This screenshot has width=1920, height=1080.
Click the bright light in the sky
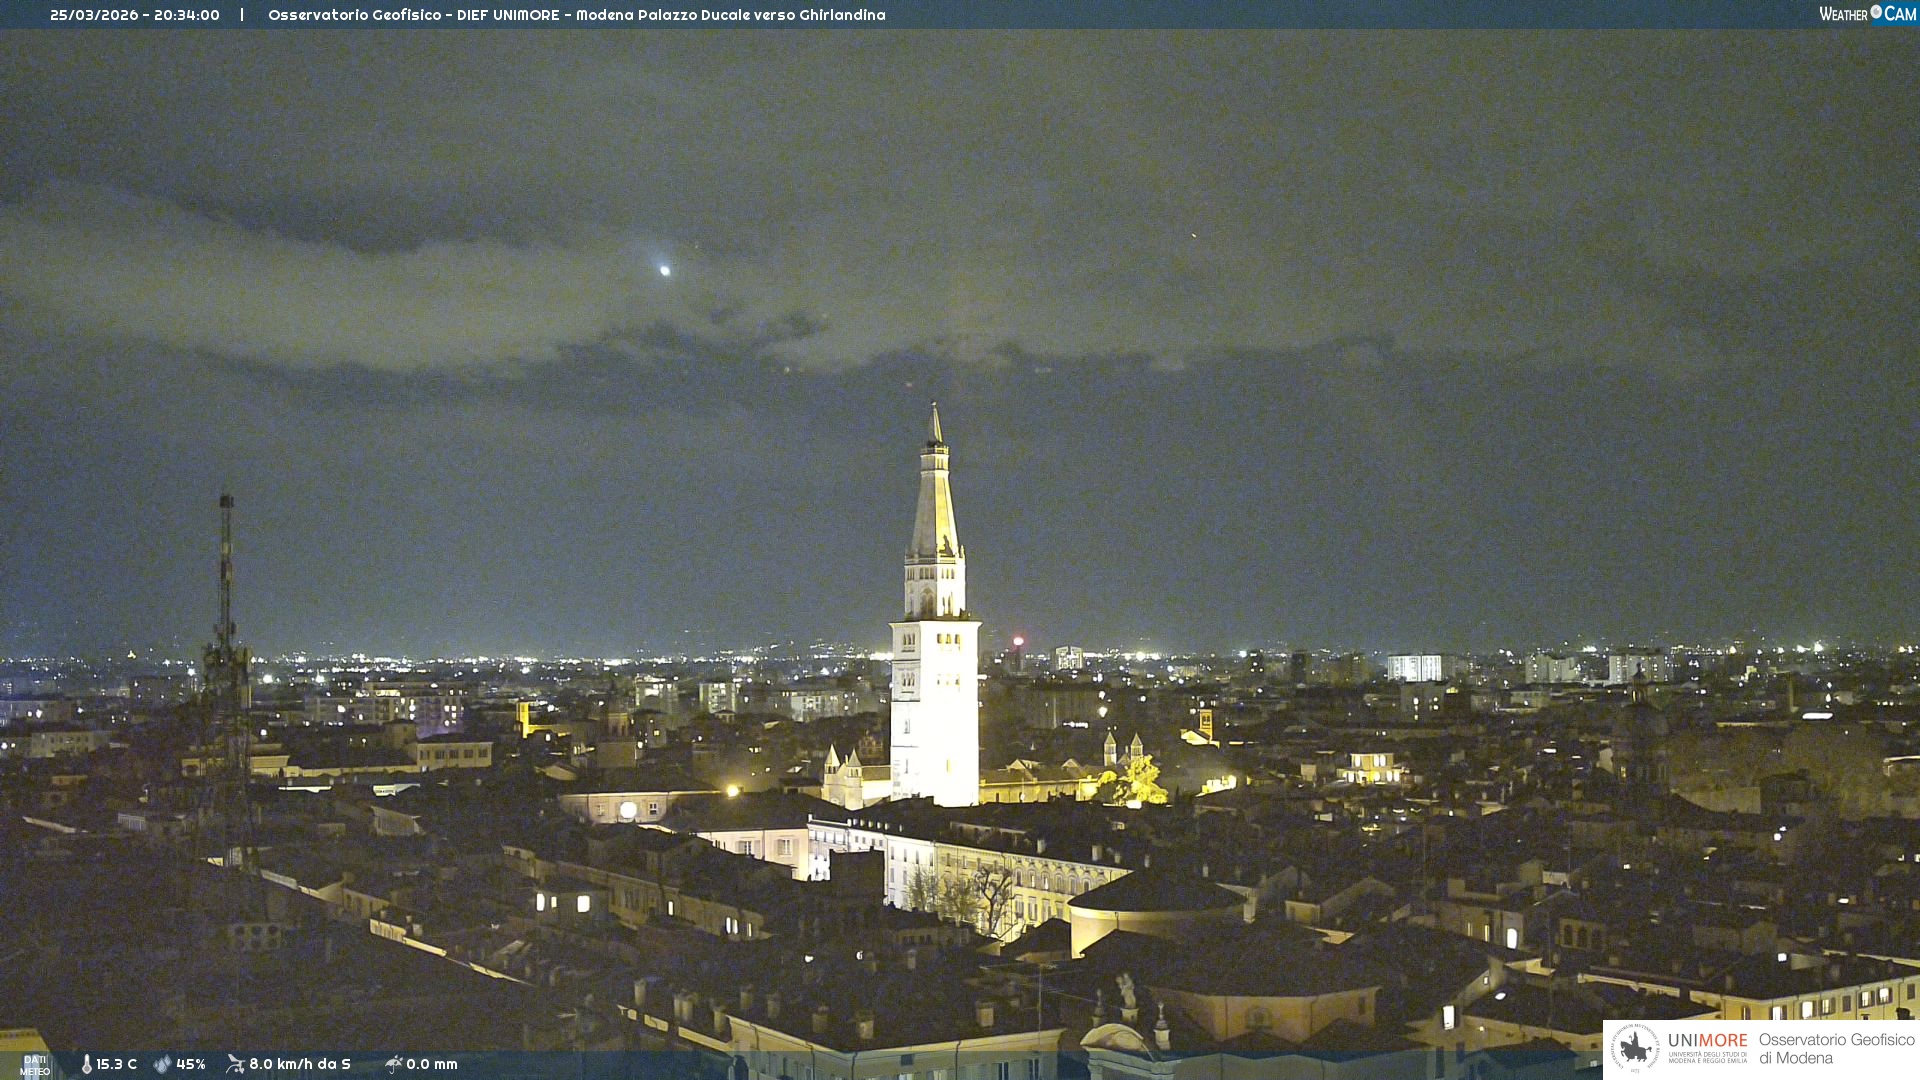coord(664,270)
